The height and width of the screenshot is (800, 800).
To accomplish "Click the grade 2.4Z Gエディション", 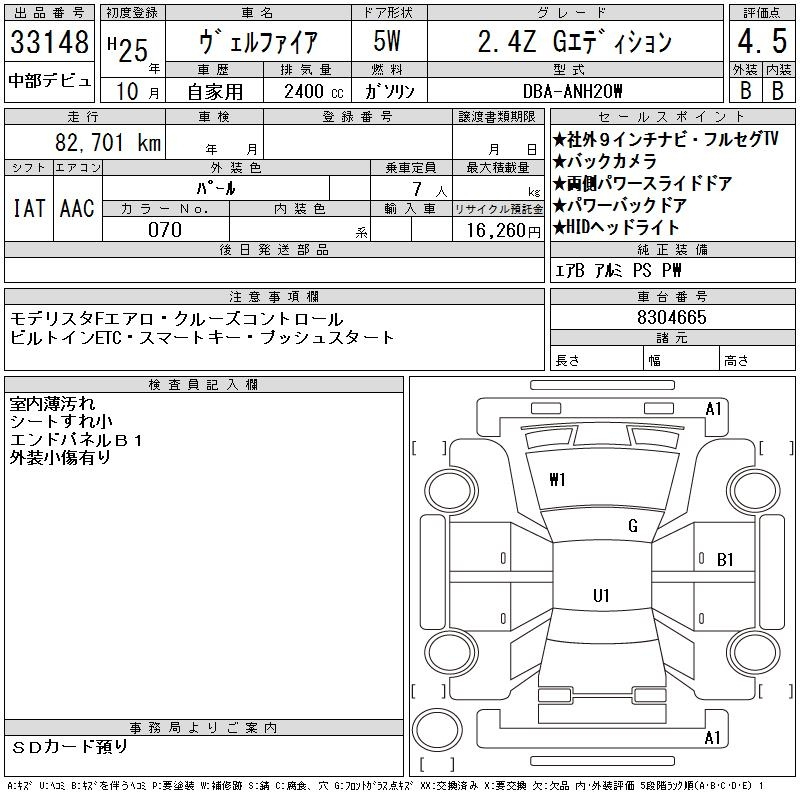I will pos(574,42).
